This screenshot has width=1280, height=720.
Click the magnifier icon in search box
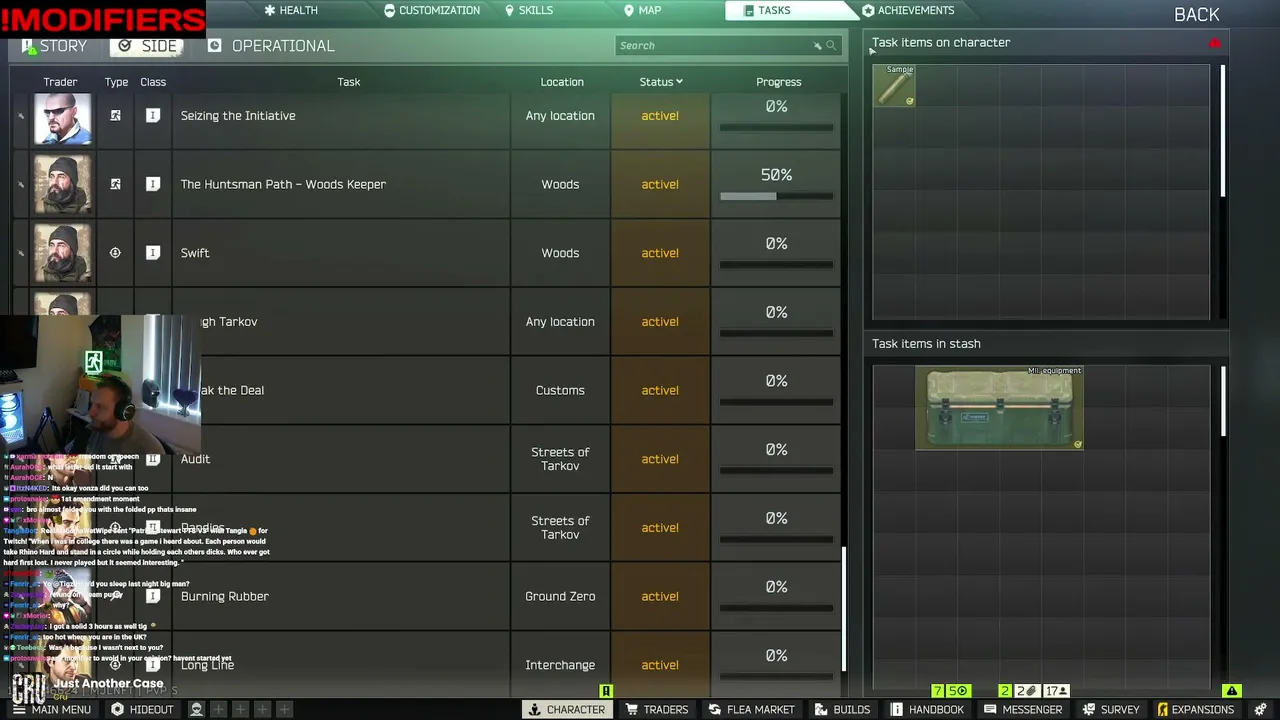[x=831, y=45]
